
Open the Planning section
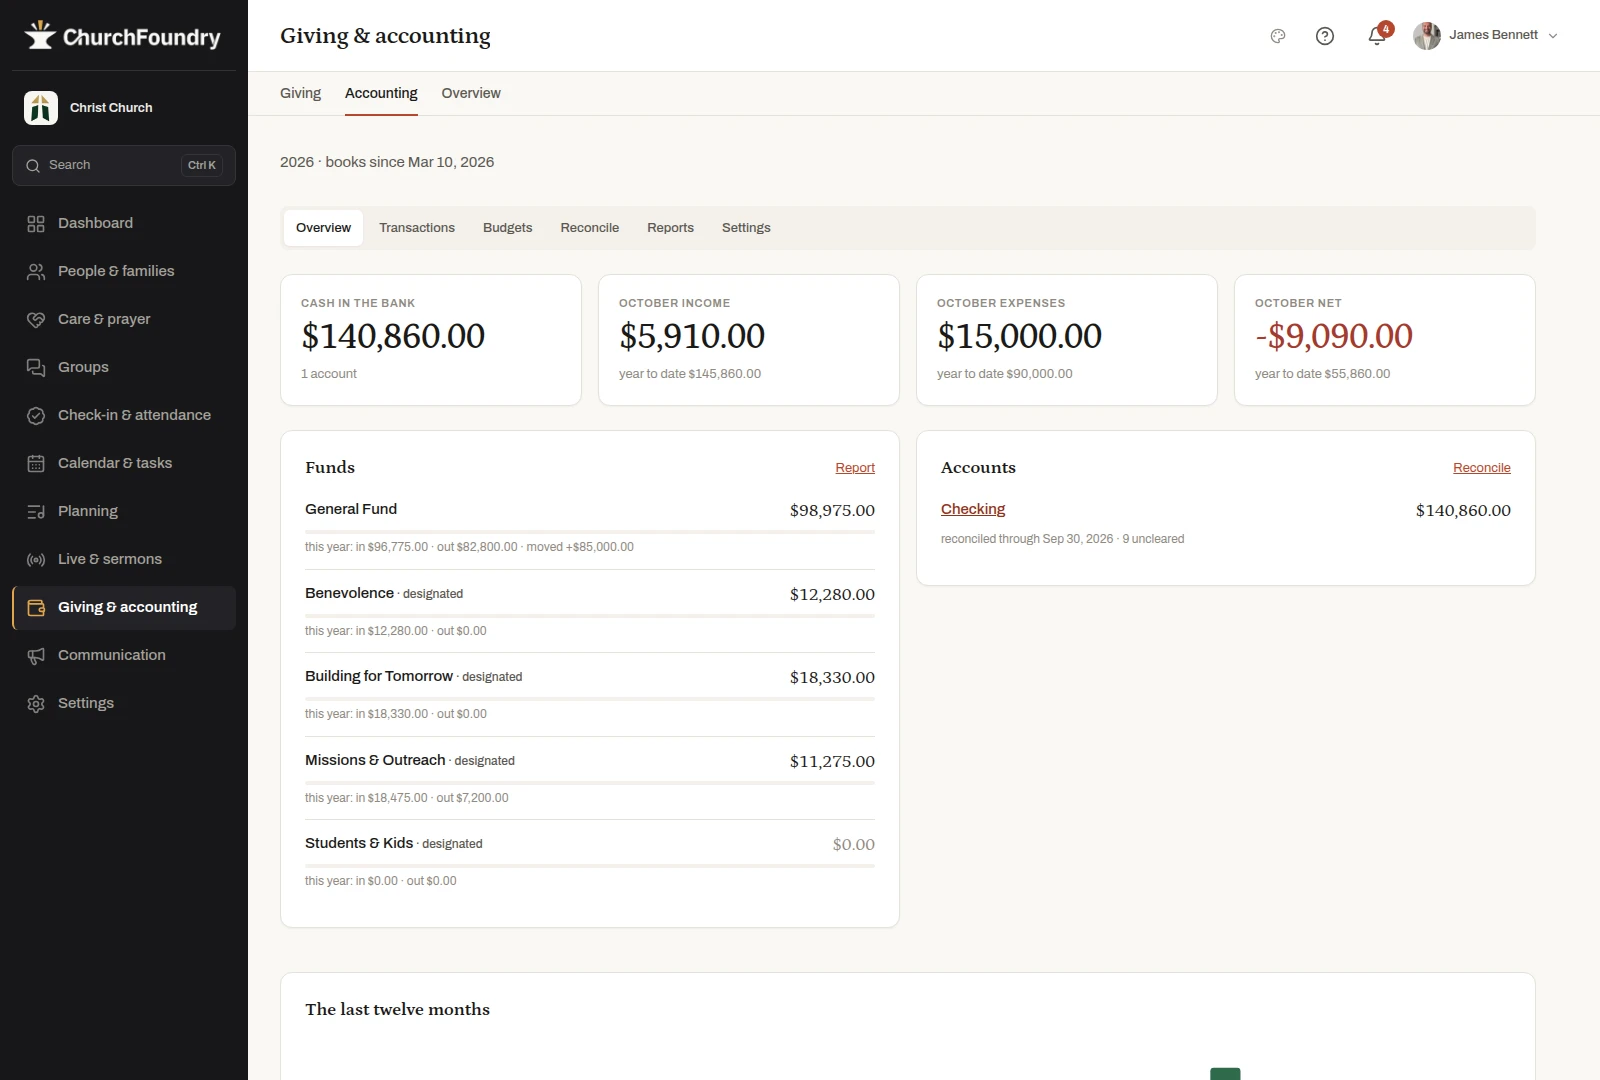click(124, 511)
